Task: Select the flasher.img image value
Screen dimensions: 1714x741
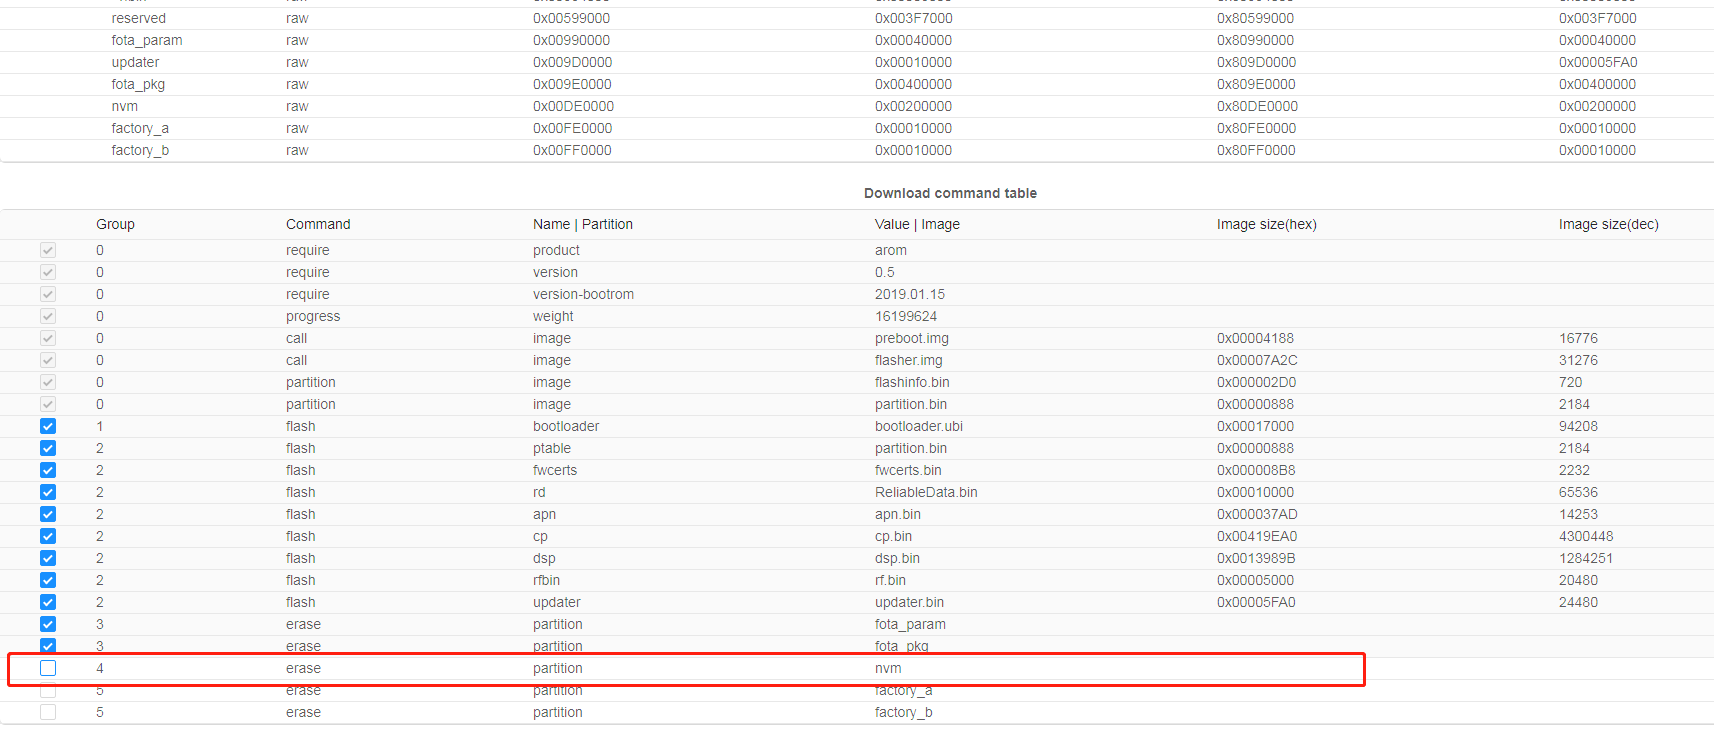Action: (909, 360)
